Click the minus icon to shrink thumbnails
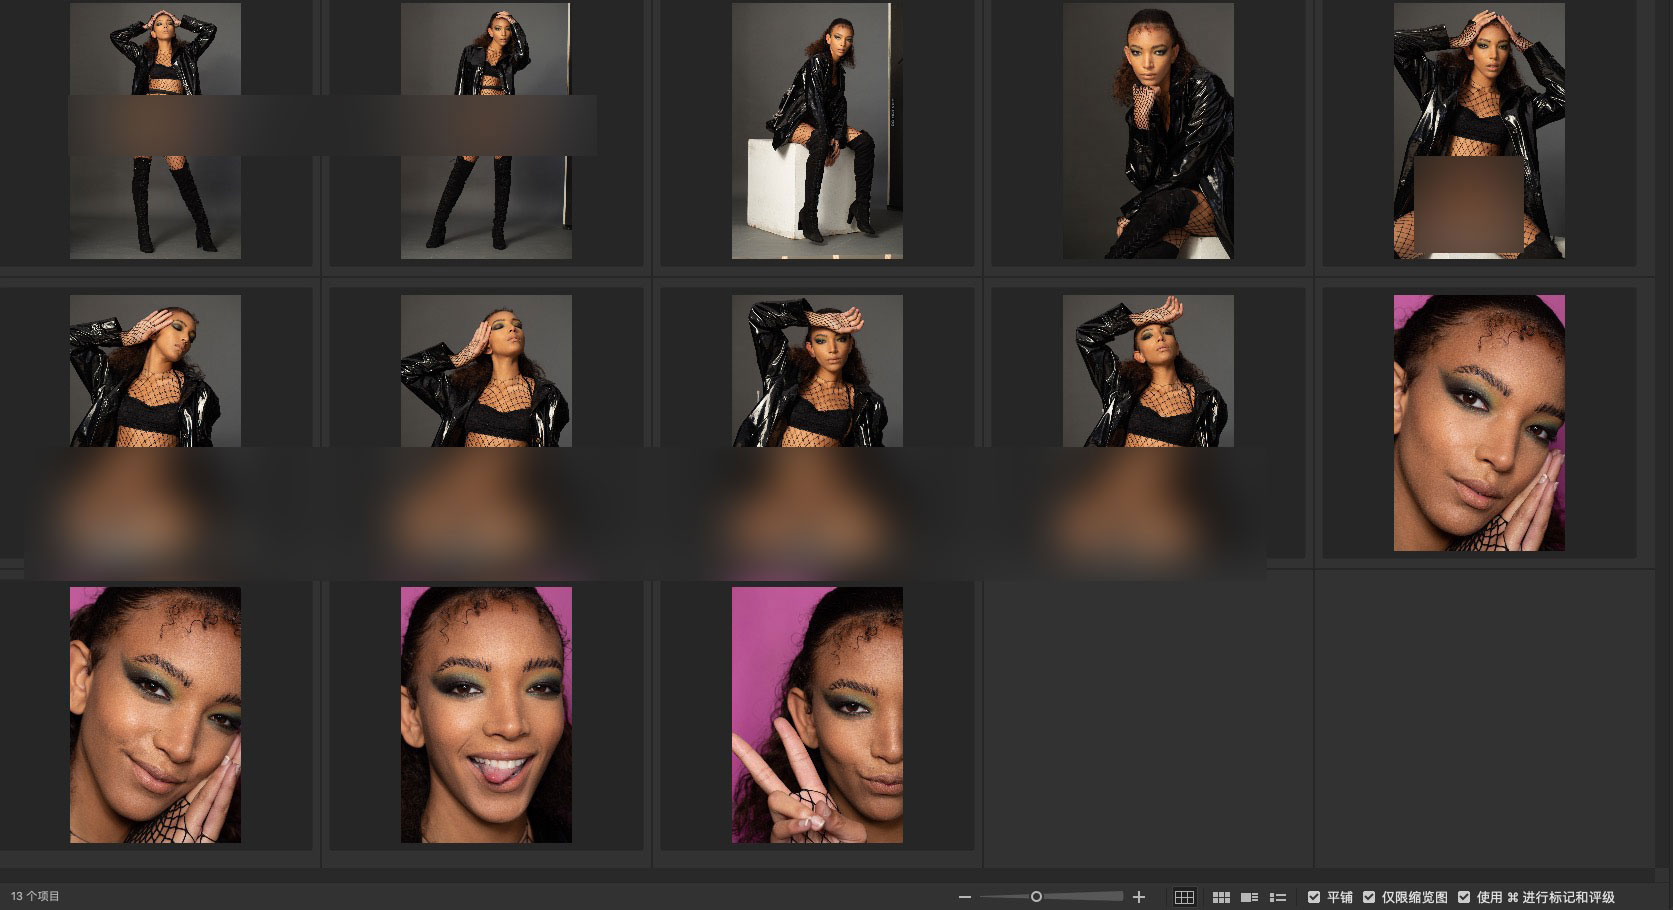1673x910 pixels. coord(964,897)
